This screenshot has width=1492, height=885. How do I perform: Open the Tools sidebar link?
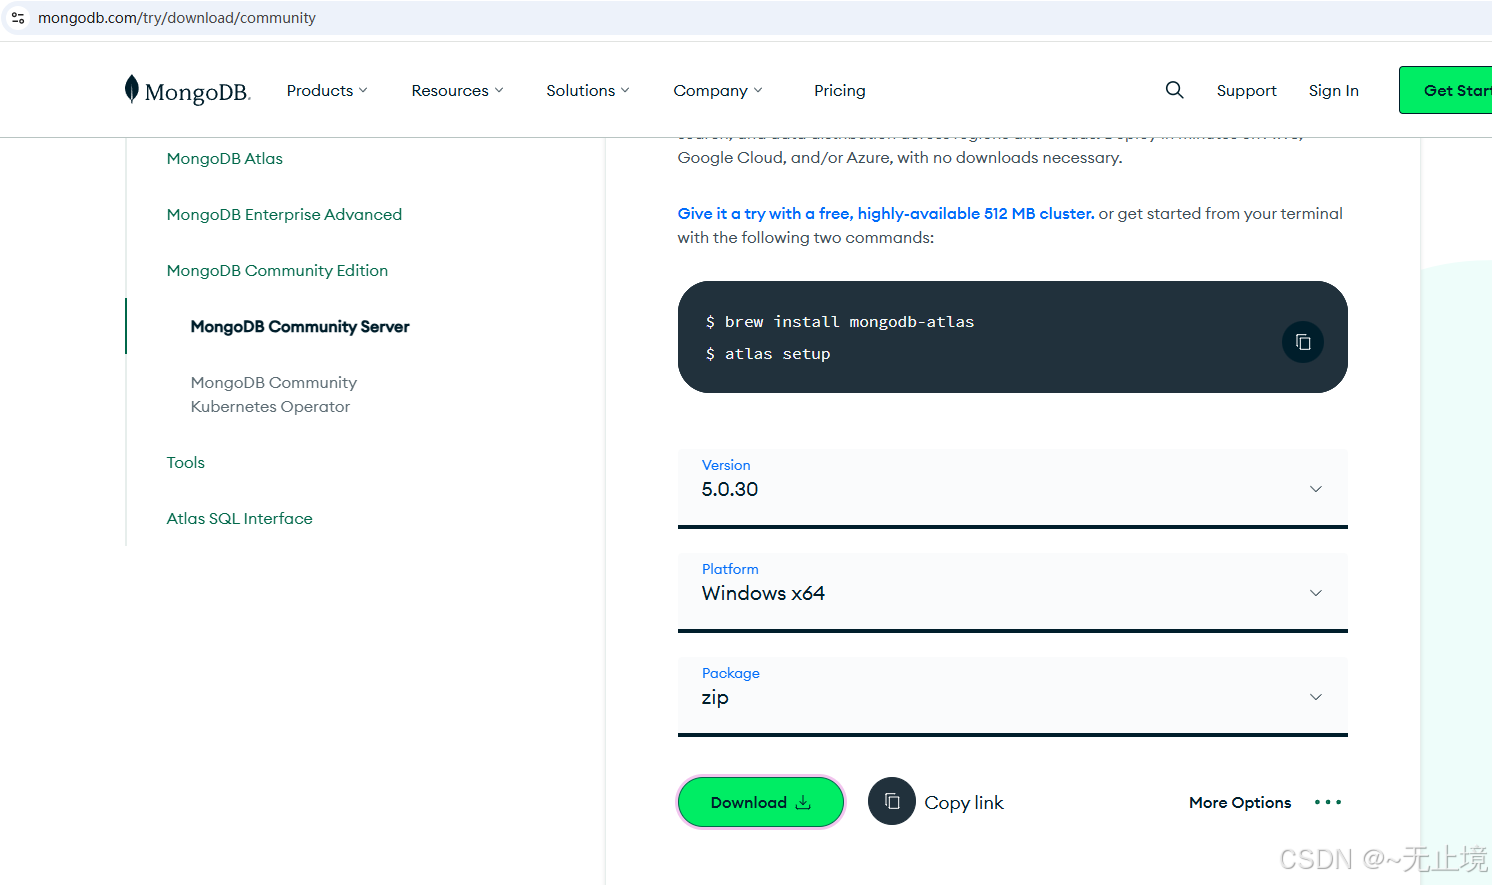tap(186, 462)
